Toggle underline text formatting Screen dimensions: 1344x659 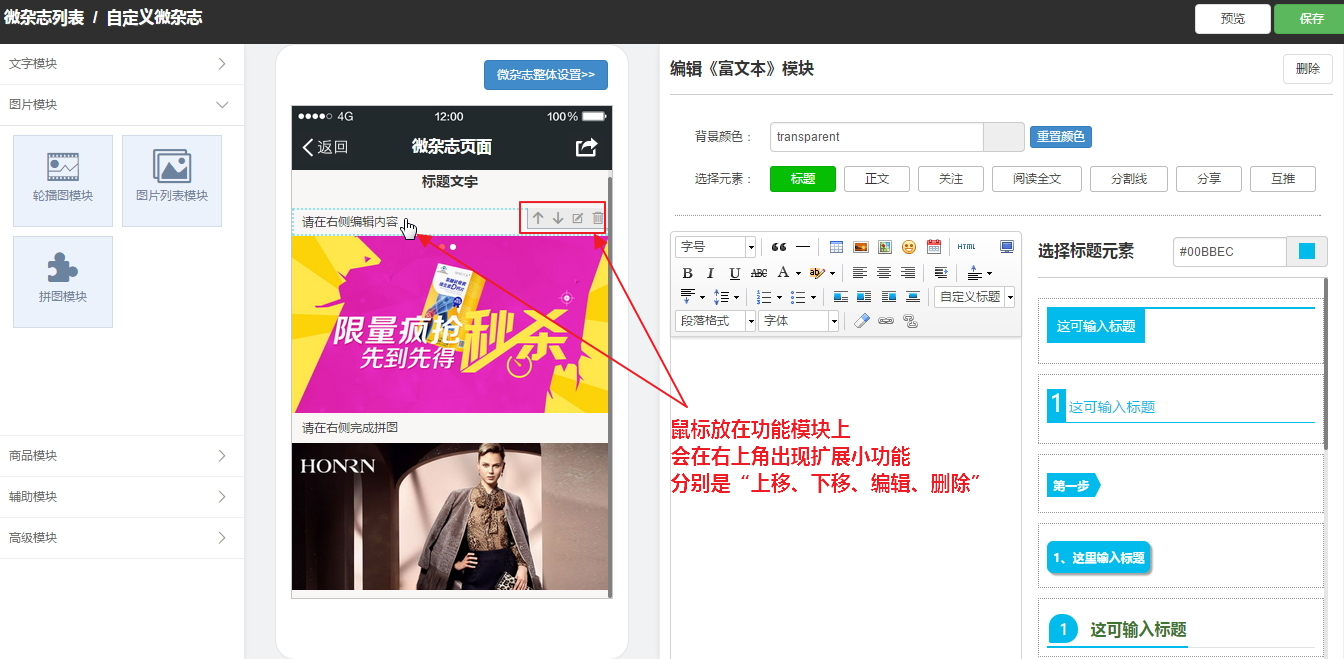pyautogui.click(x=735, y=273)
